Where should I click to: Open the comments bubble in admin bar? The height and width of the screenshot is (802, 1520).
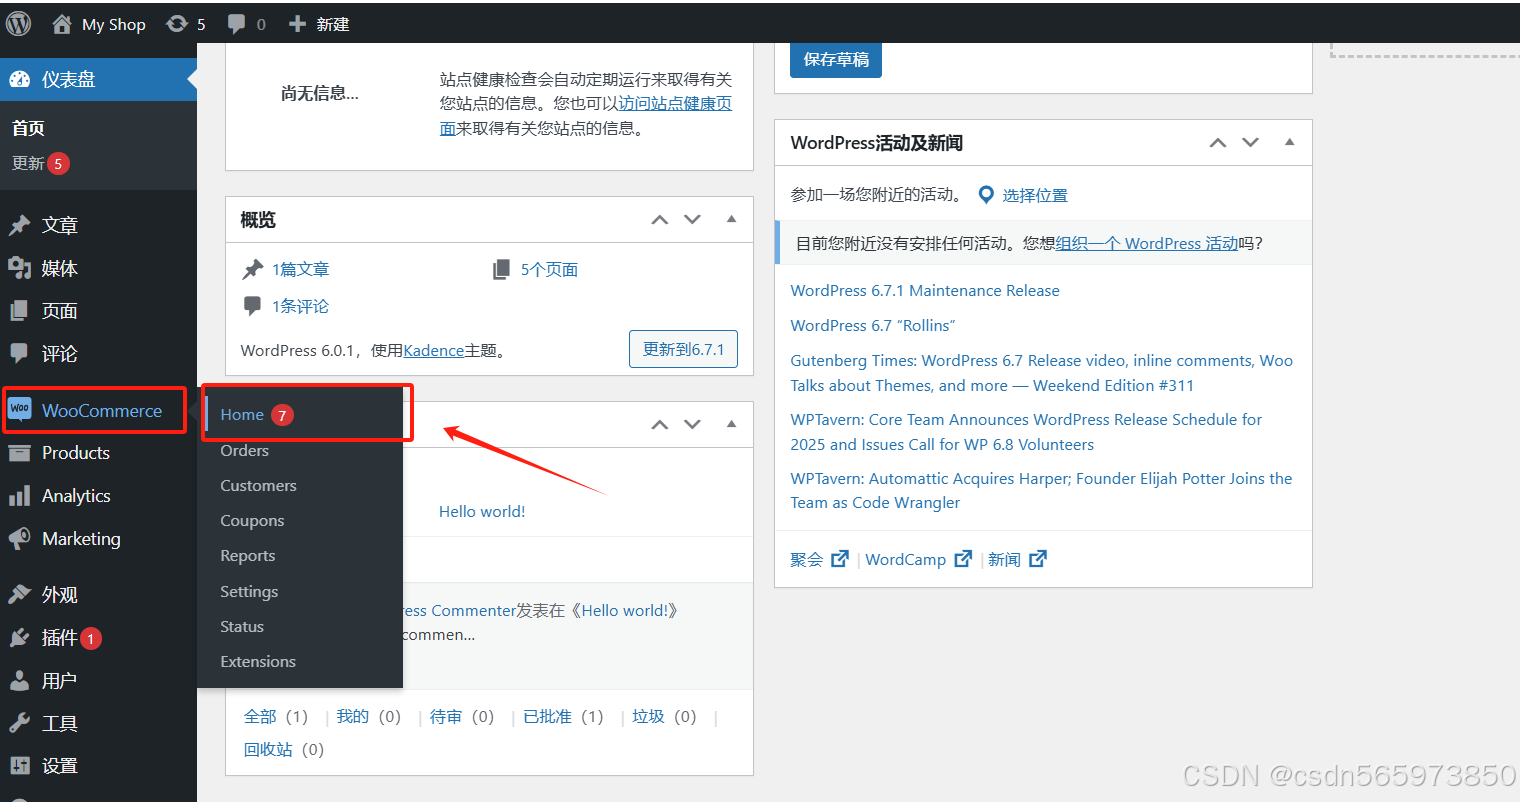pyautogui.click(x=236, y=24)
